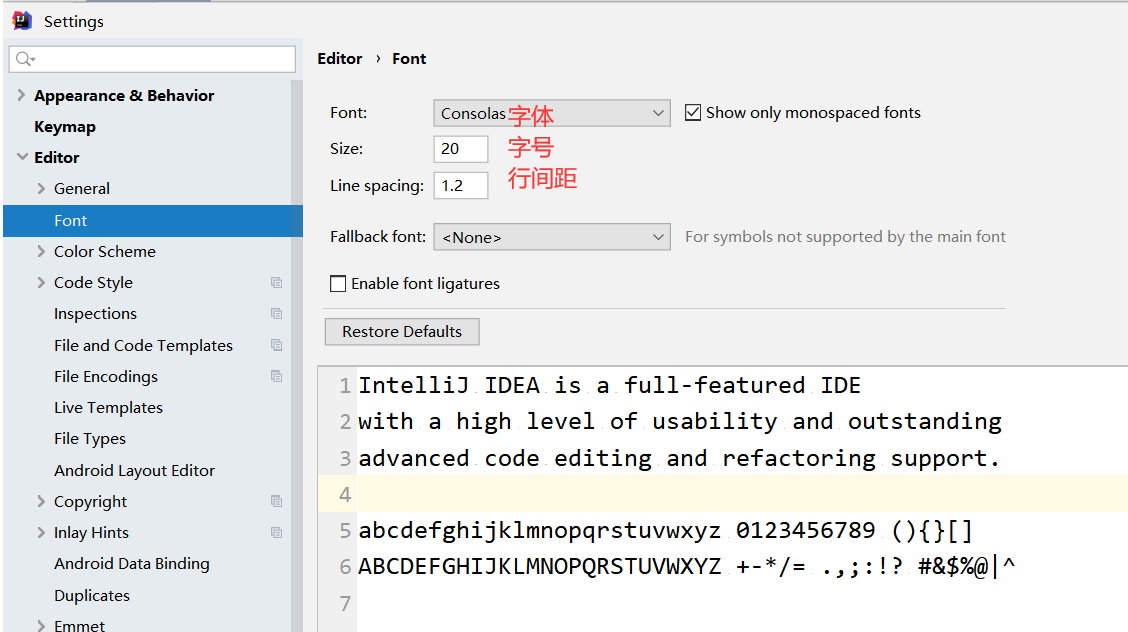Open Duplicates settings page
The height and width of the screenshot is (632, 1128).
click(92, 595)
